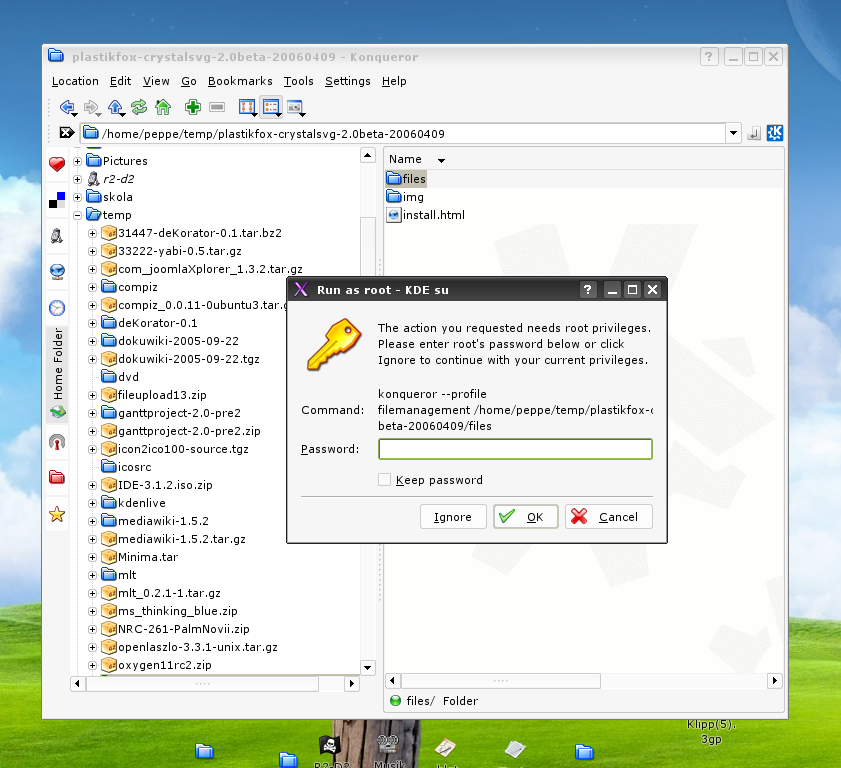Go forward with the Forward arrow icon
Screen dimensions: 841x768
91,107
